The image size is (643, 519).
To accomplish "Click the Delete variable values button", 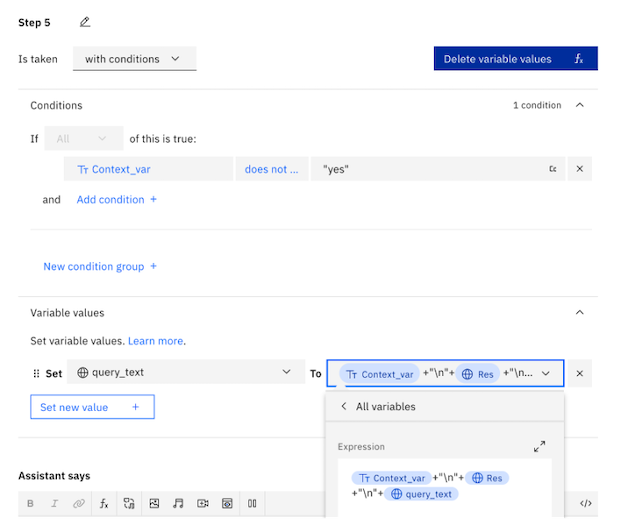I will pos(515,59).
